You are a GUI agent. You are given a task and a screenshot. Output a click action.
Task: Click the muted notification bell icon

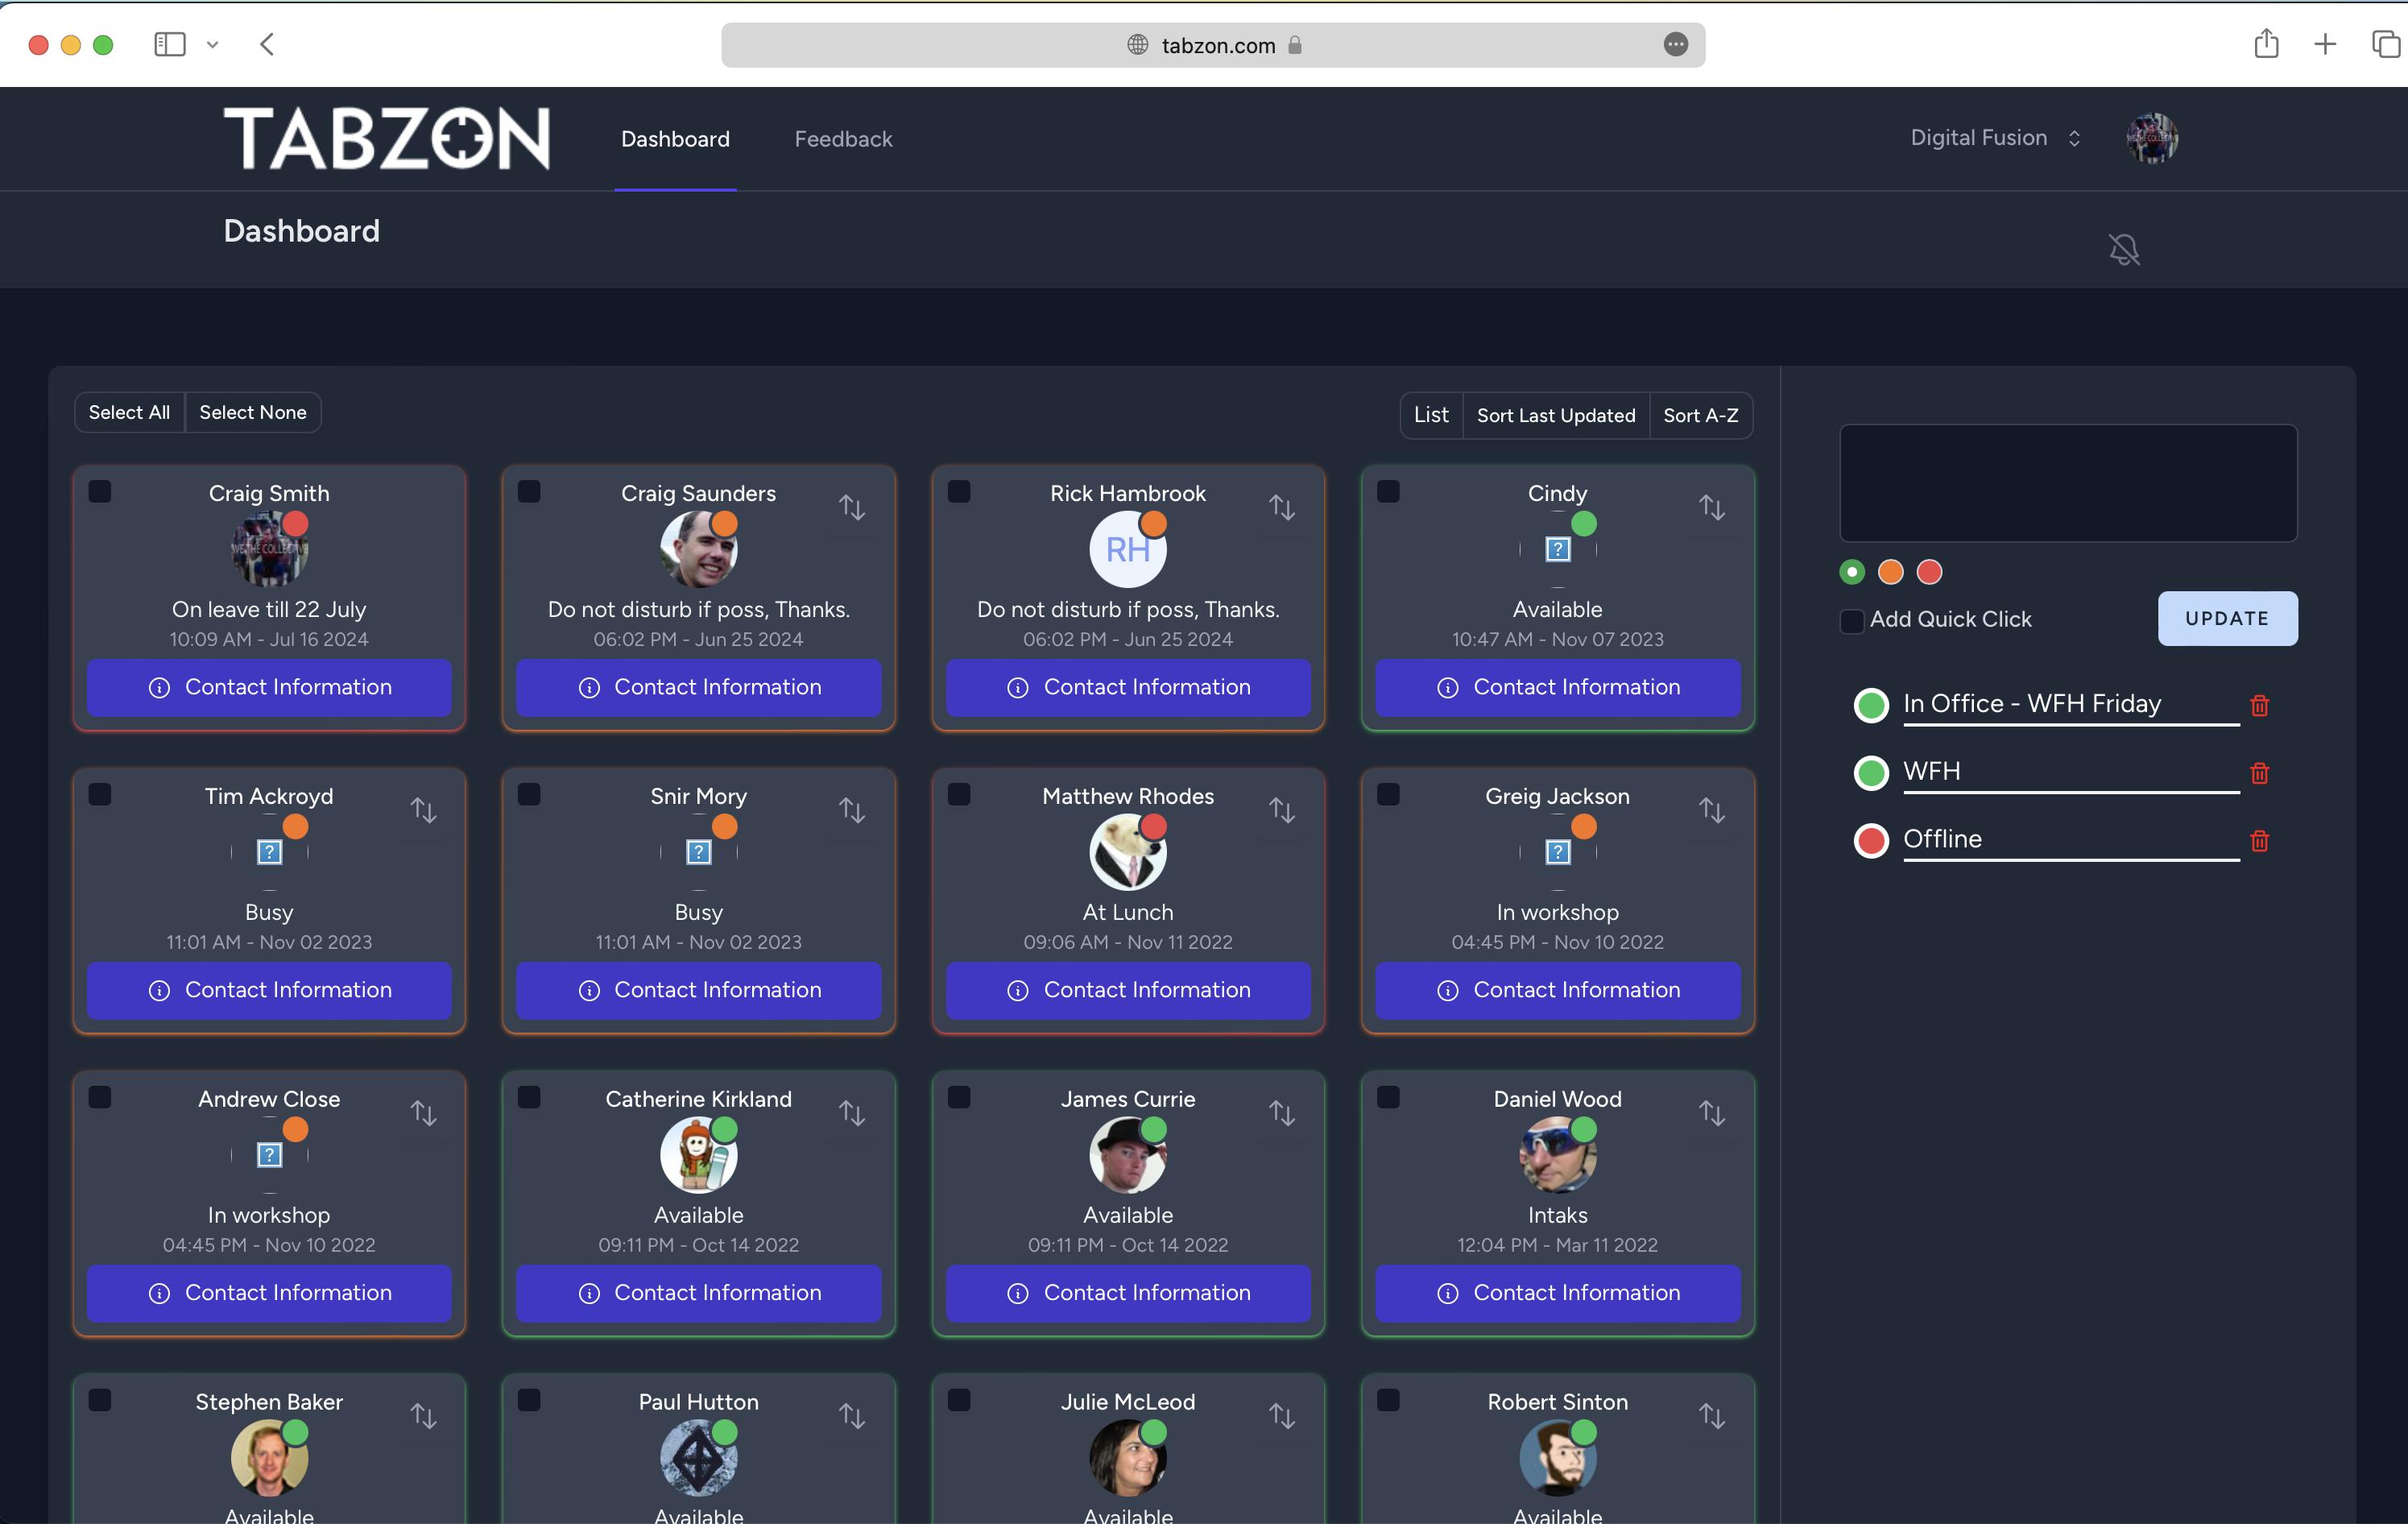pos(2124,249)
